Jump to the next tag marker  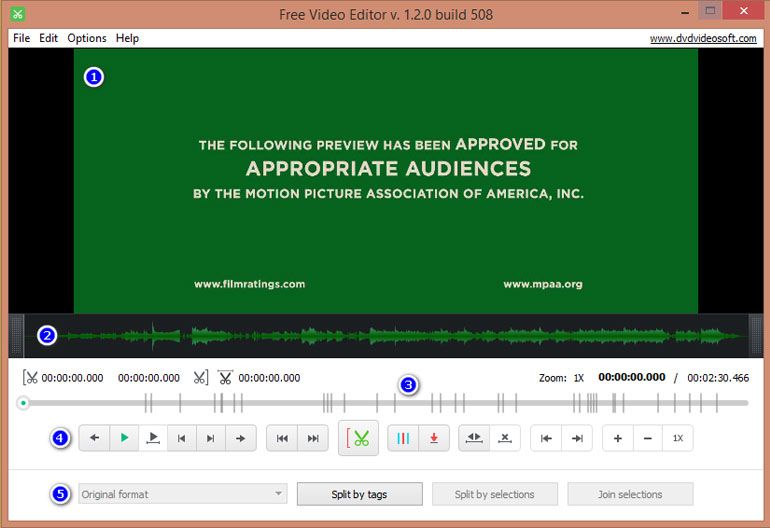point(313,438)
